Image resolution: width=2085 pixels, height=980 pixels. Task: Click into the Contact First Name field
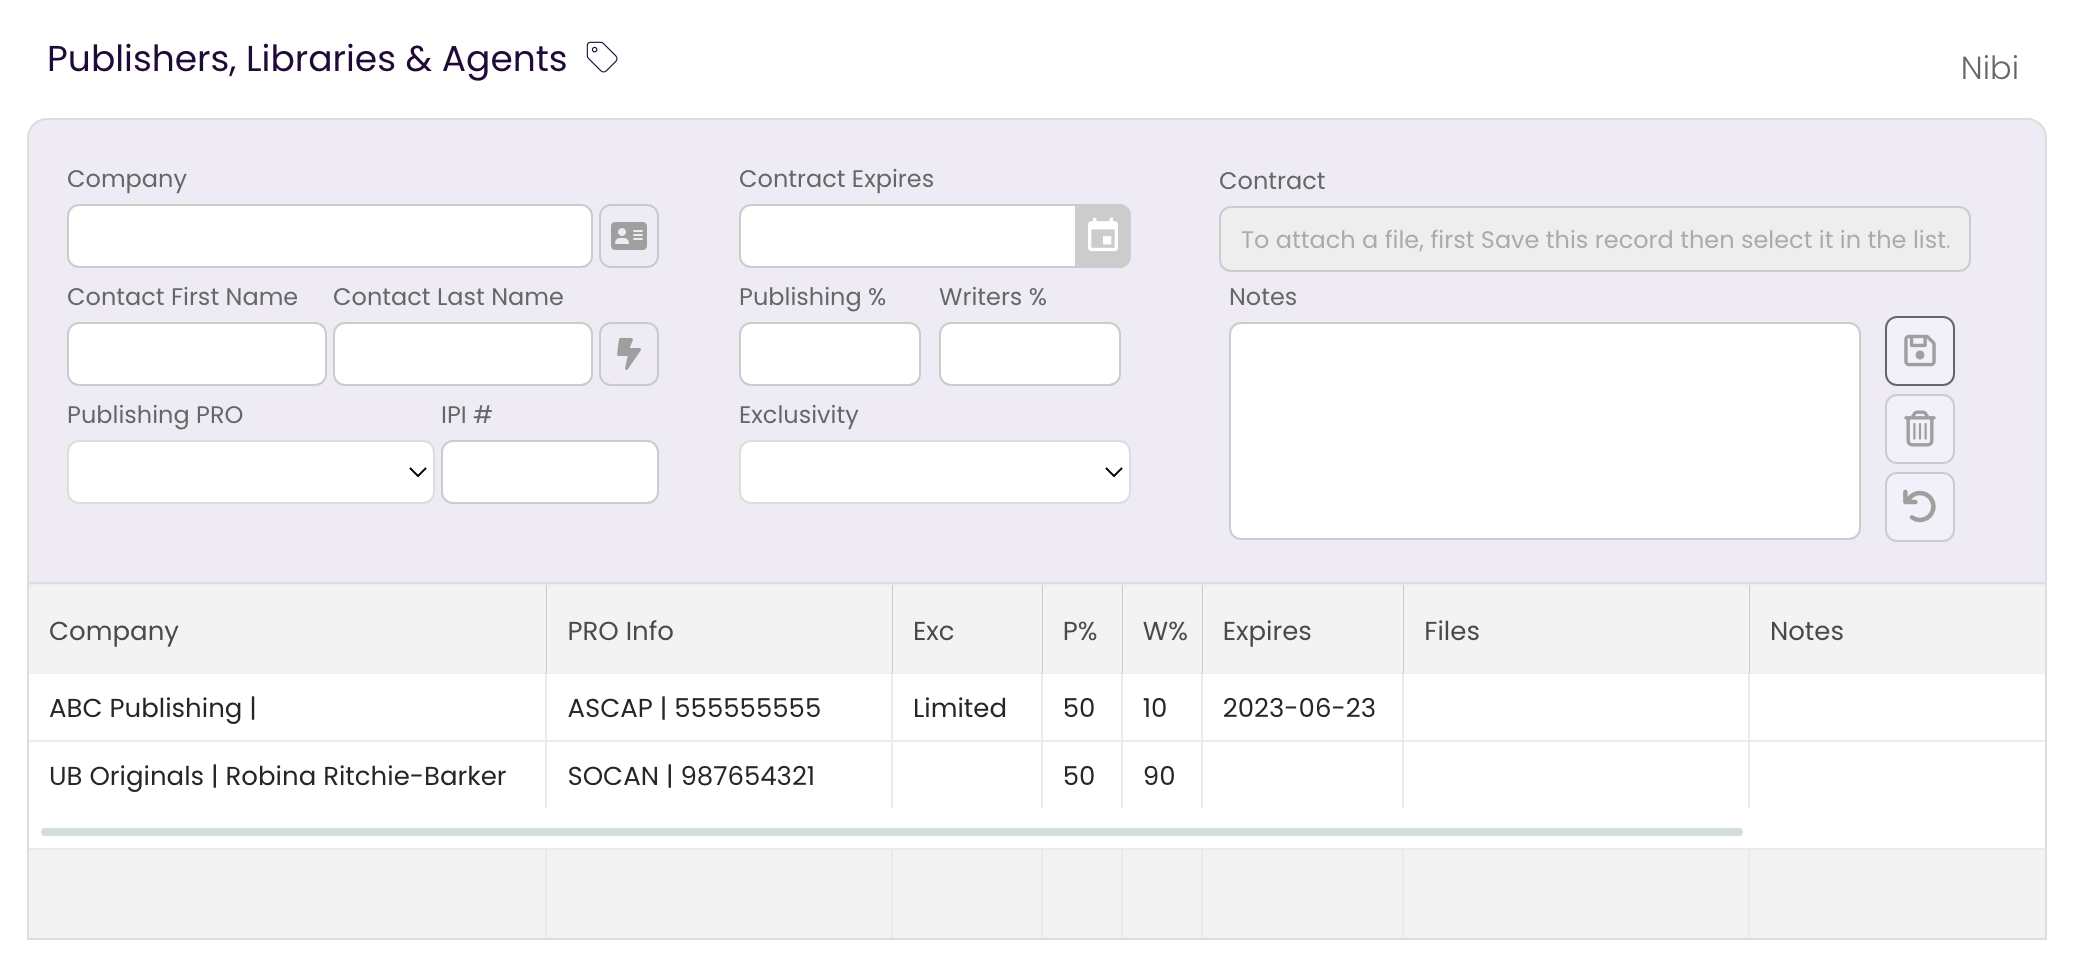click(197, 354)
